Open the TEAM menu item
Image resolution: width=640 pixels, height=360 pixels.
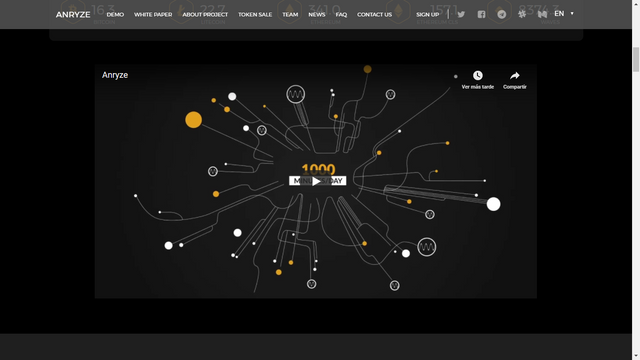[x=290, y=14]
